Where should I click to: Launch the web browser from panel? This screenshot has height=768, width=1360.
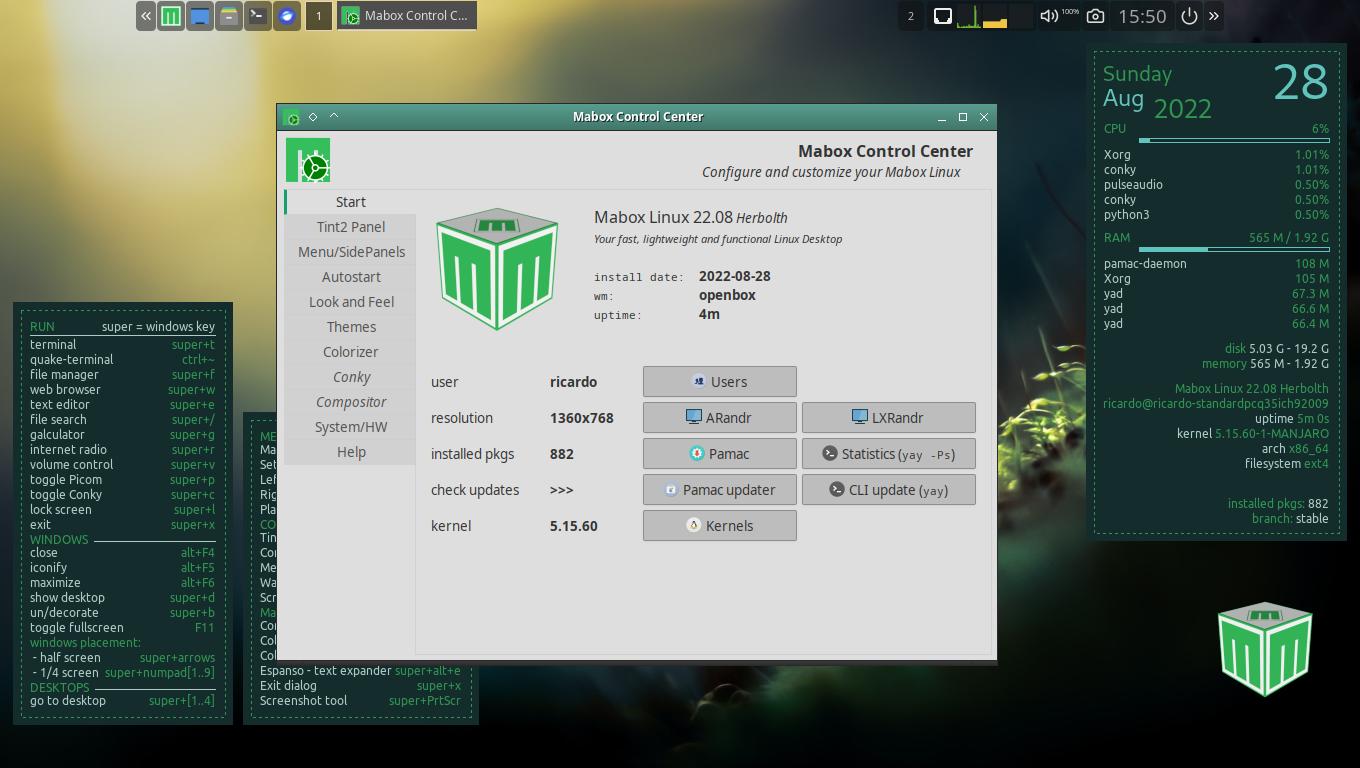point(287,16)
